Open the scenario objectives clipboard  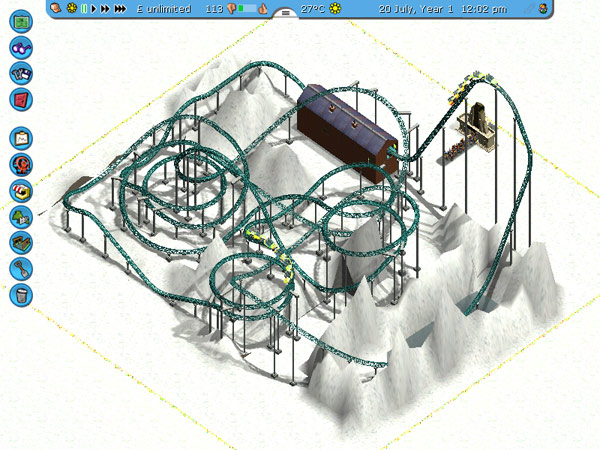click(x=21, y=138)
